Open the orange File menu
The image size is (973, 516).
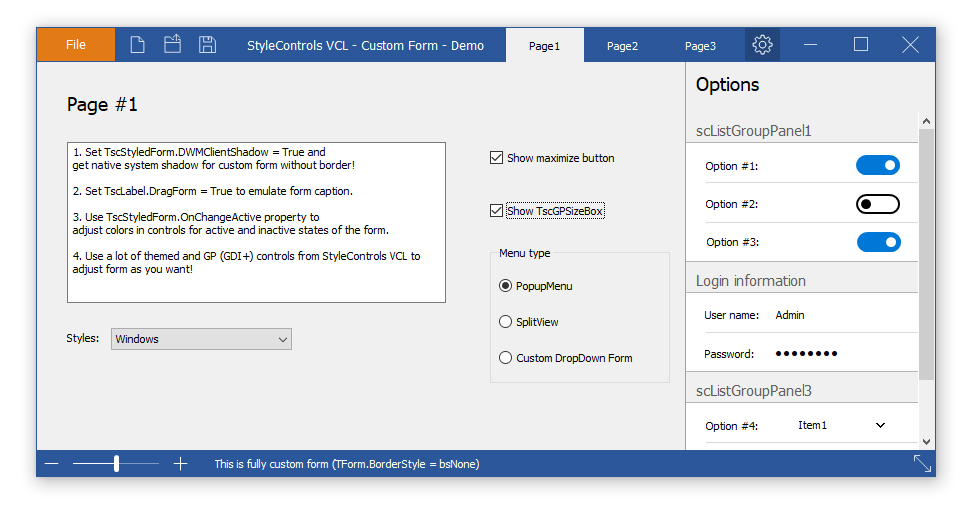76,45
